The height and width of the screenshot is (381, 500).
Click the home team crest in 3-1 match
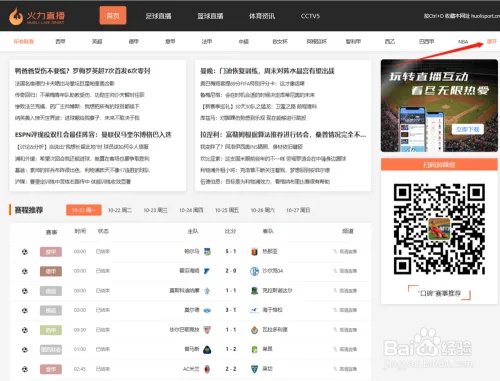(207, 310)
